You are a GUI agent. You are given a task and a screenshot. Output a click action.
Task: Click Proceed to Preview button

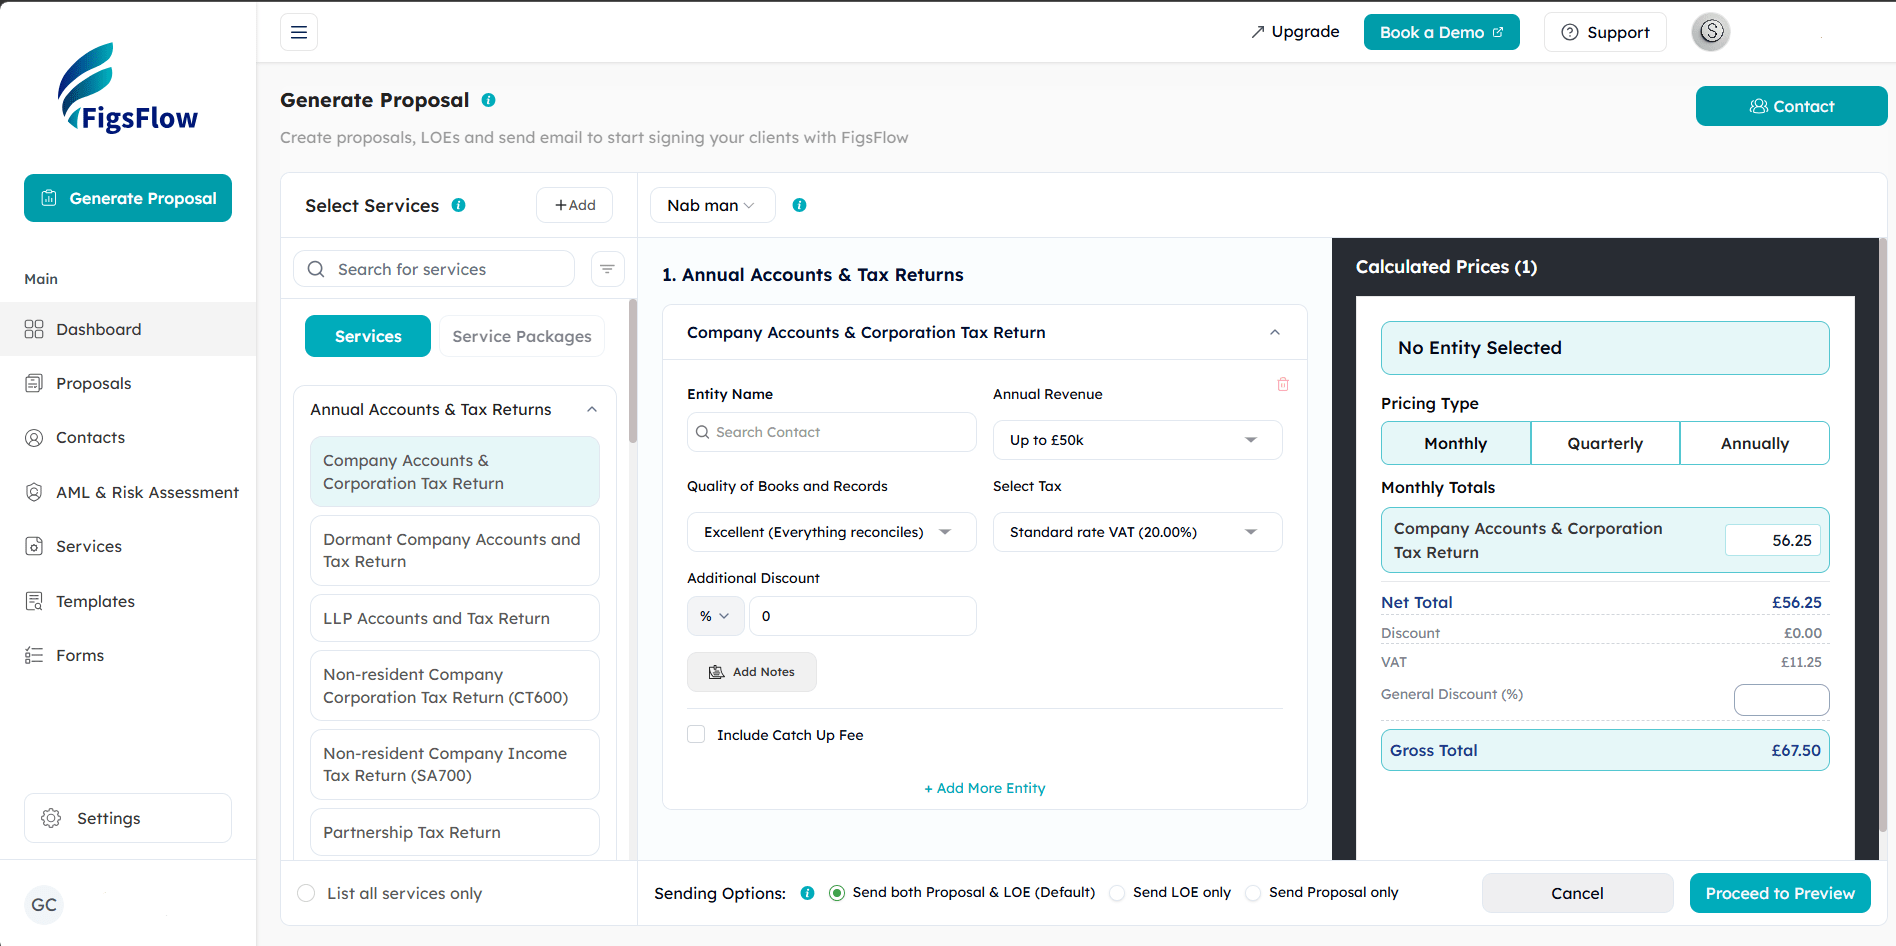1780,893
